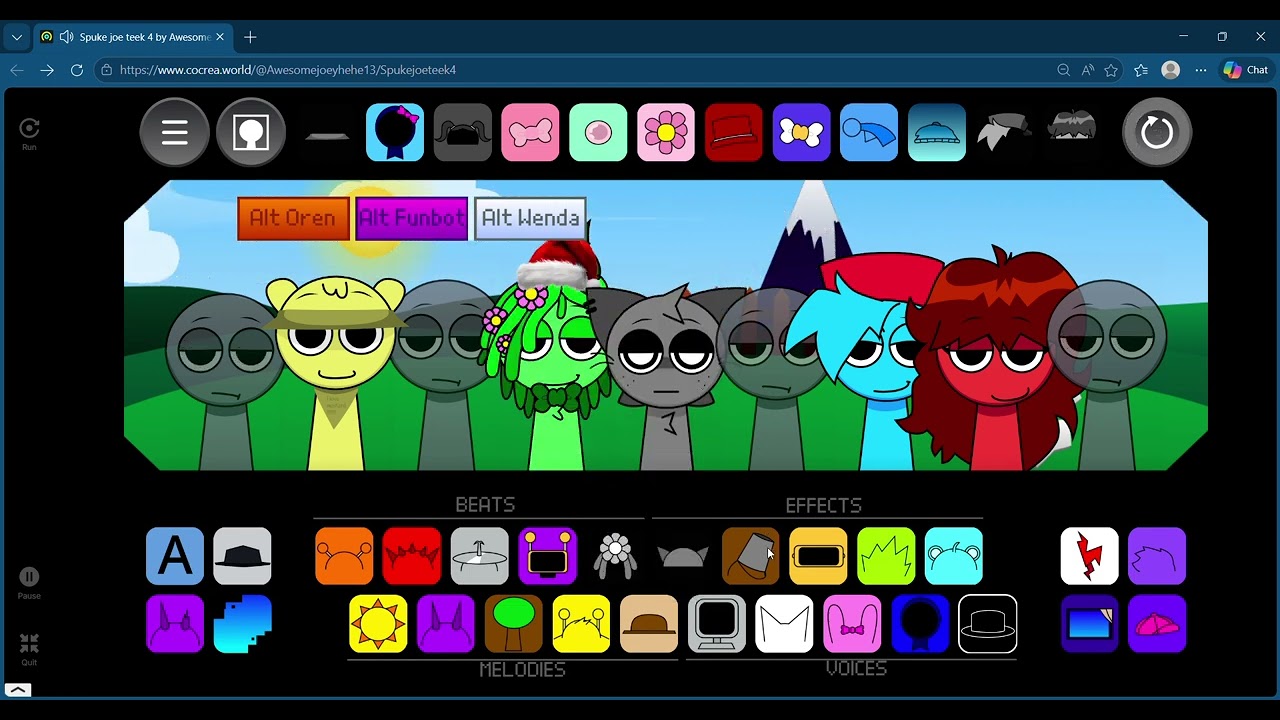Screen dimensions: 1280x720
Task: Select the blue scarf icon
Action: [869, 132]
